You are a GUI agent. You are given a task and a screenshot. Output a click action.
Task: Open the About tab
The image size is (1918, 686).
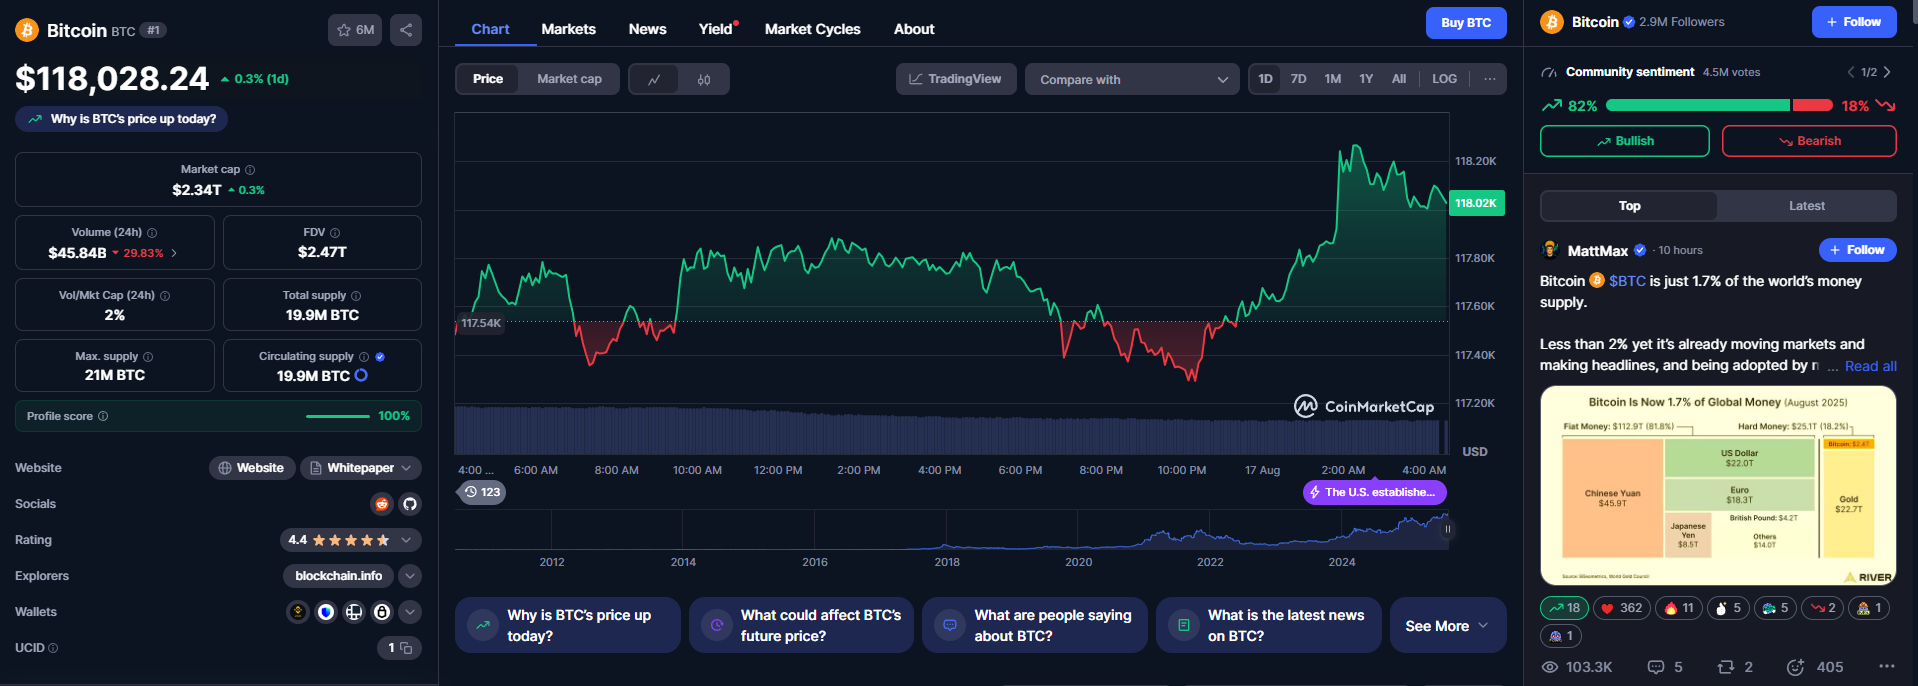pyautogui.click(x=914, y=29)
